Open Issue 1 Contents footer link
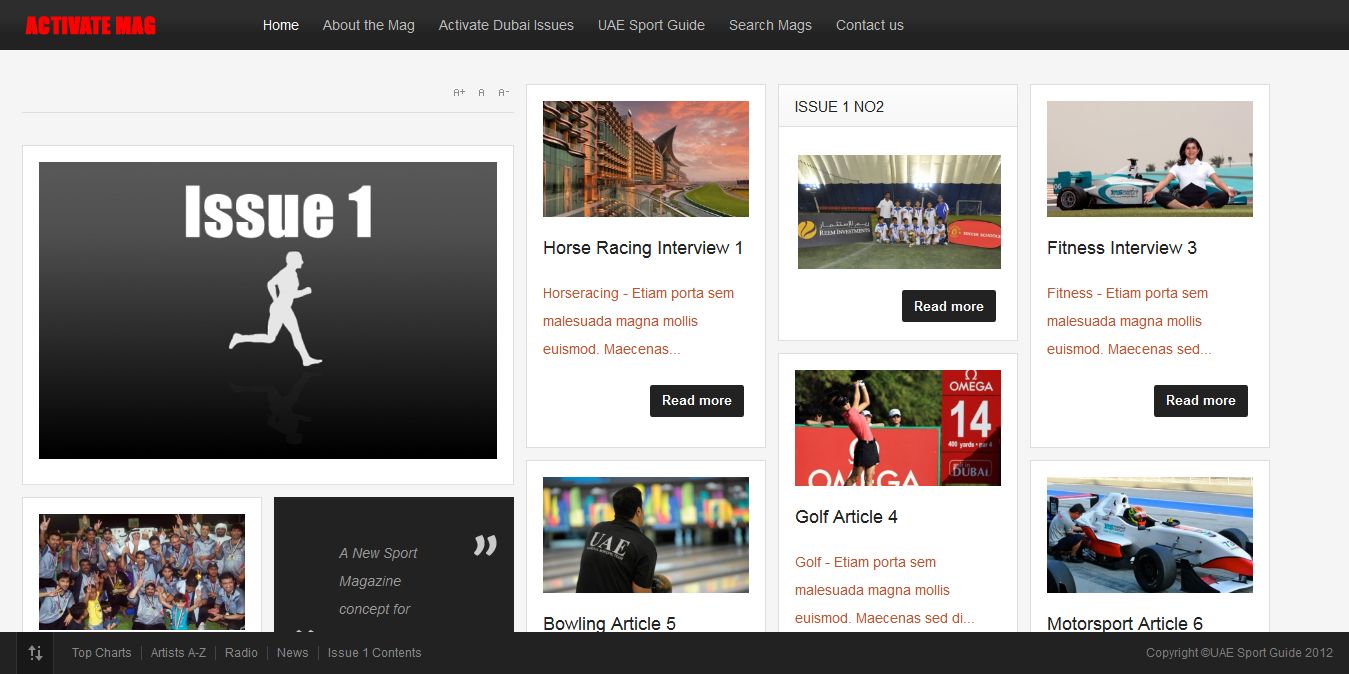Screen dimensions: 1349x674 tap(374, 653)
